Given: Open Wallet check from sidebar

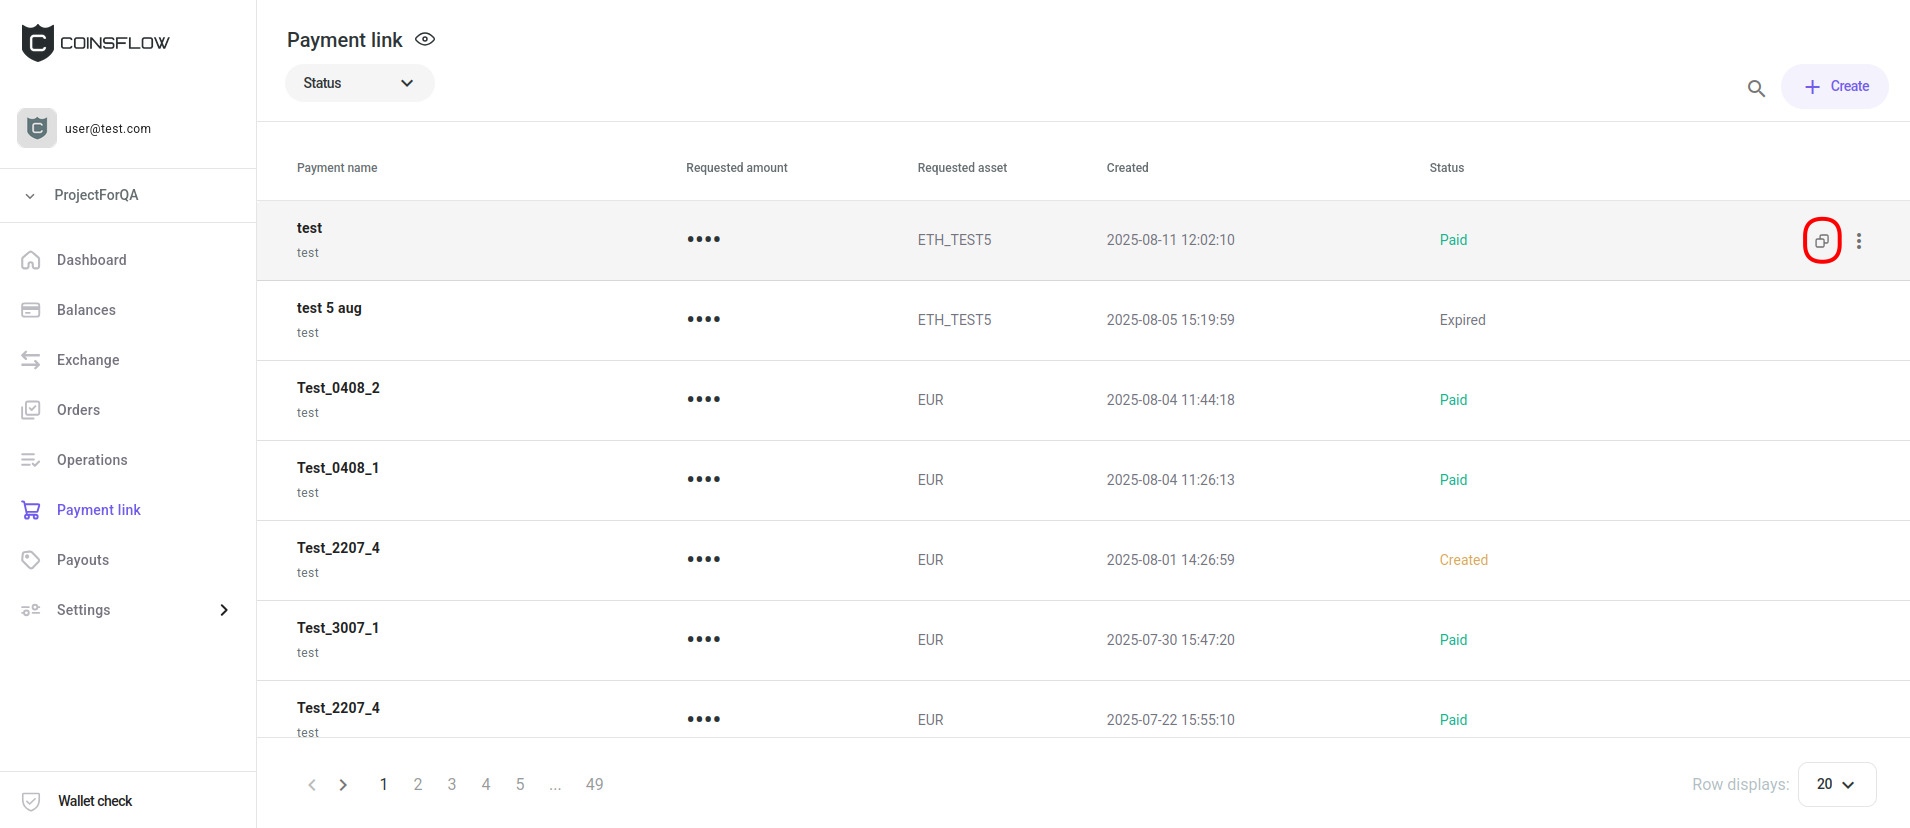Looking at the screenshot, I should tap(94, 801).
